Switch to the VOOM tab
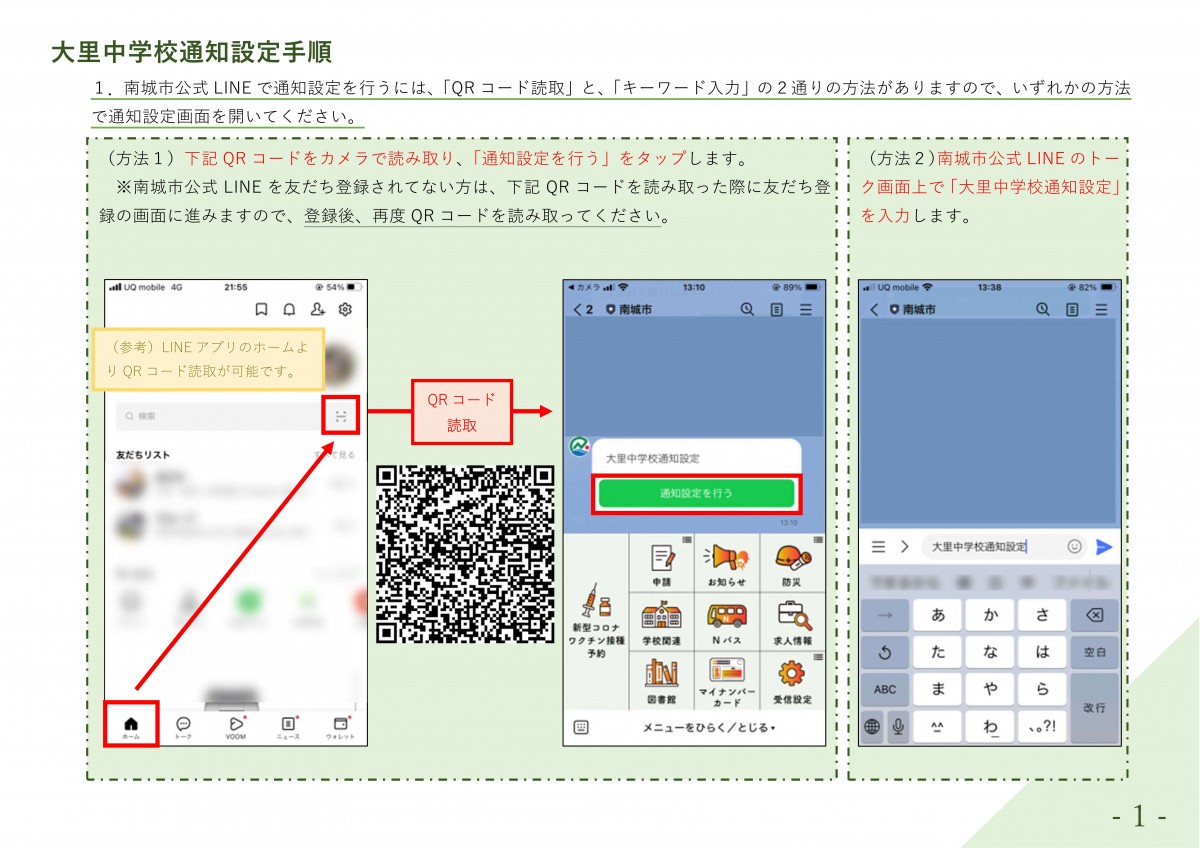Image resolution: width=1200 pixels, height=848 pixels. [x=236, y=727]
